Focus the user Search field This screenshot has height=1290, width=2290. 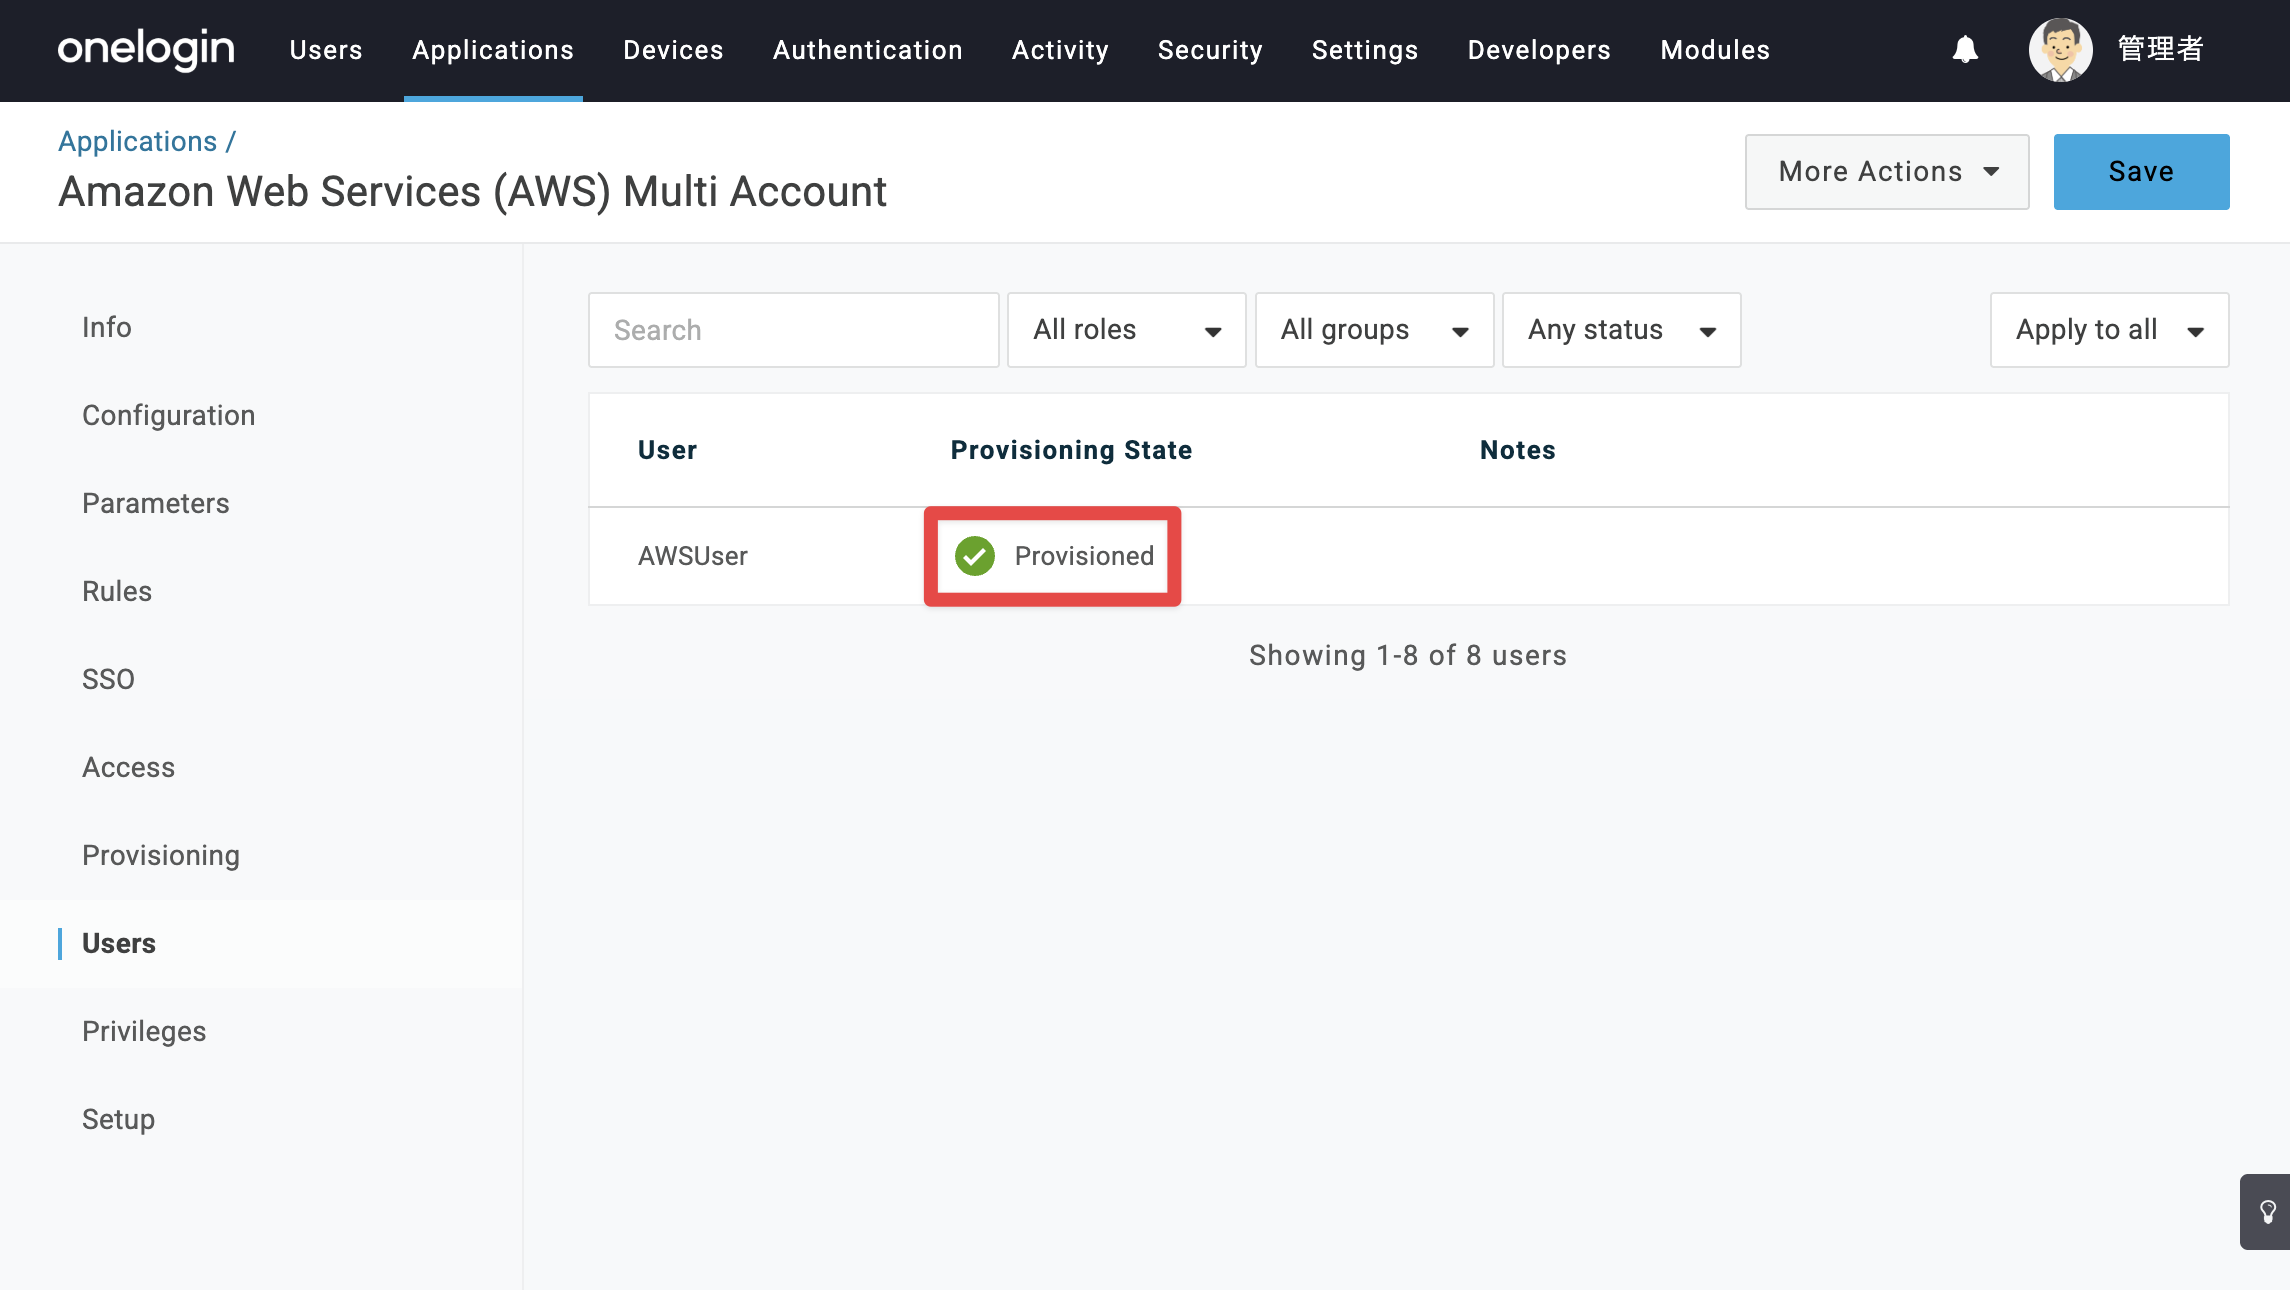coord(794,330)
